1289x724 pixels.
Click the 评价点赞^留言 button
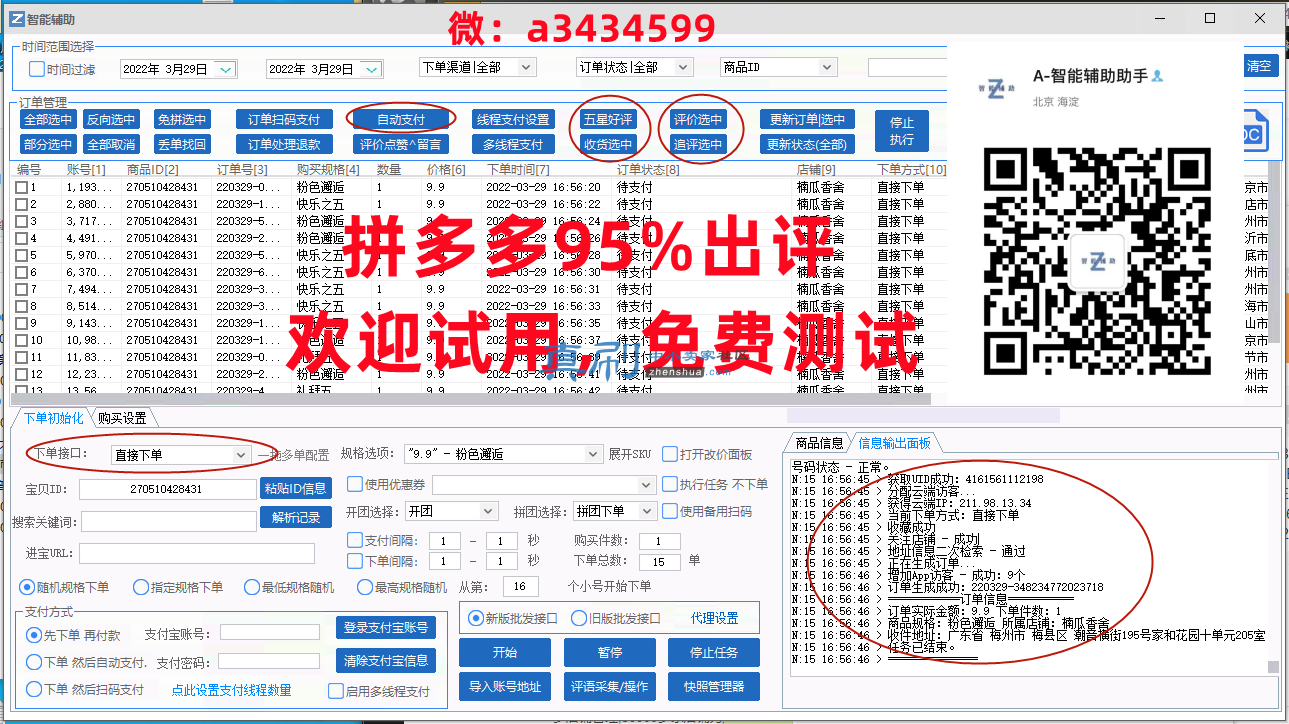tap(401, 145)
